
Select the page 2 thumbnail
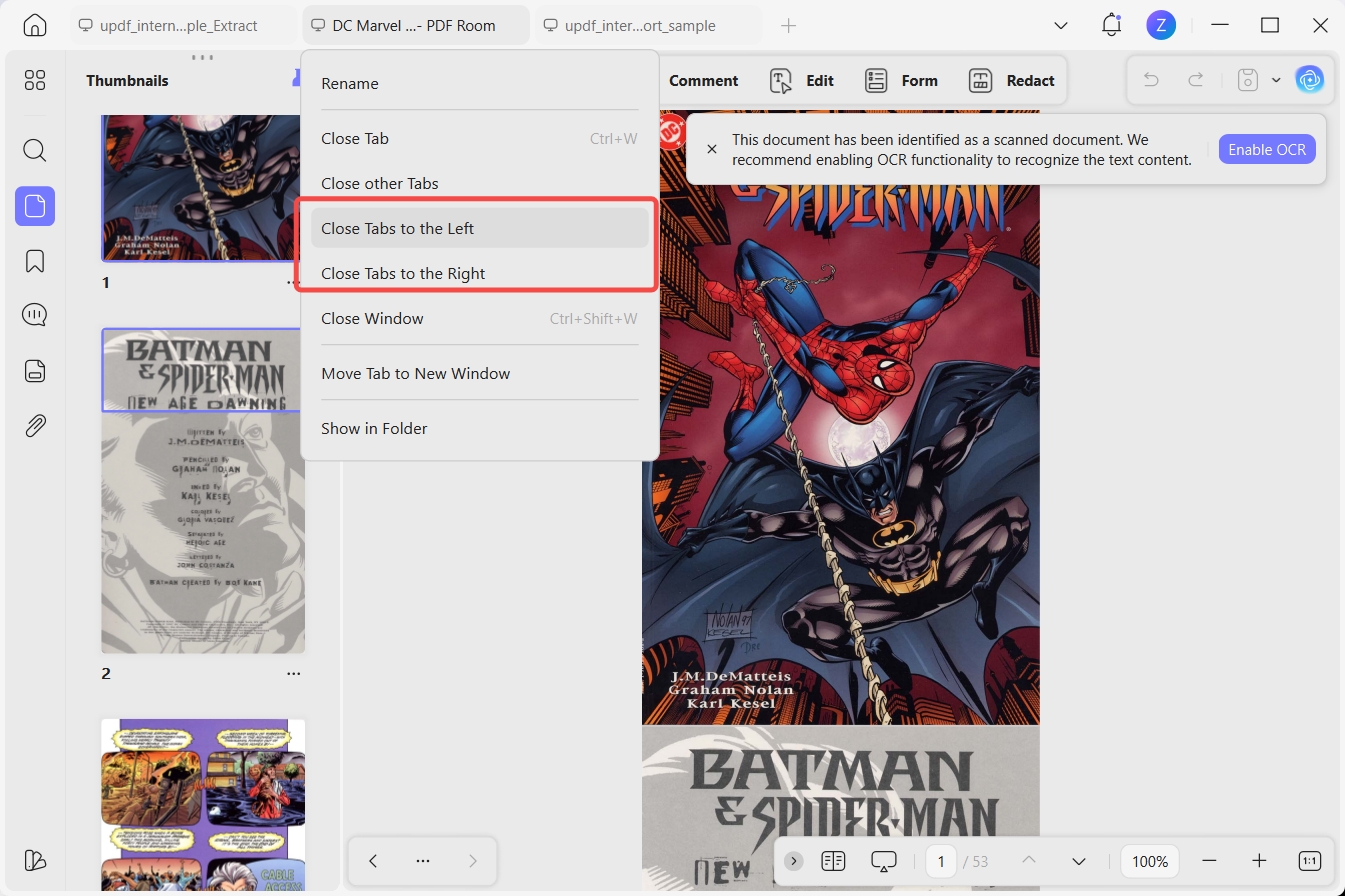point(203,491)
